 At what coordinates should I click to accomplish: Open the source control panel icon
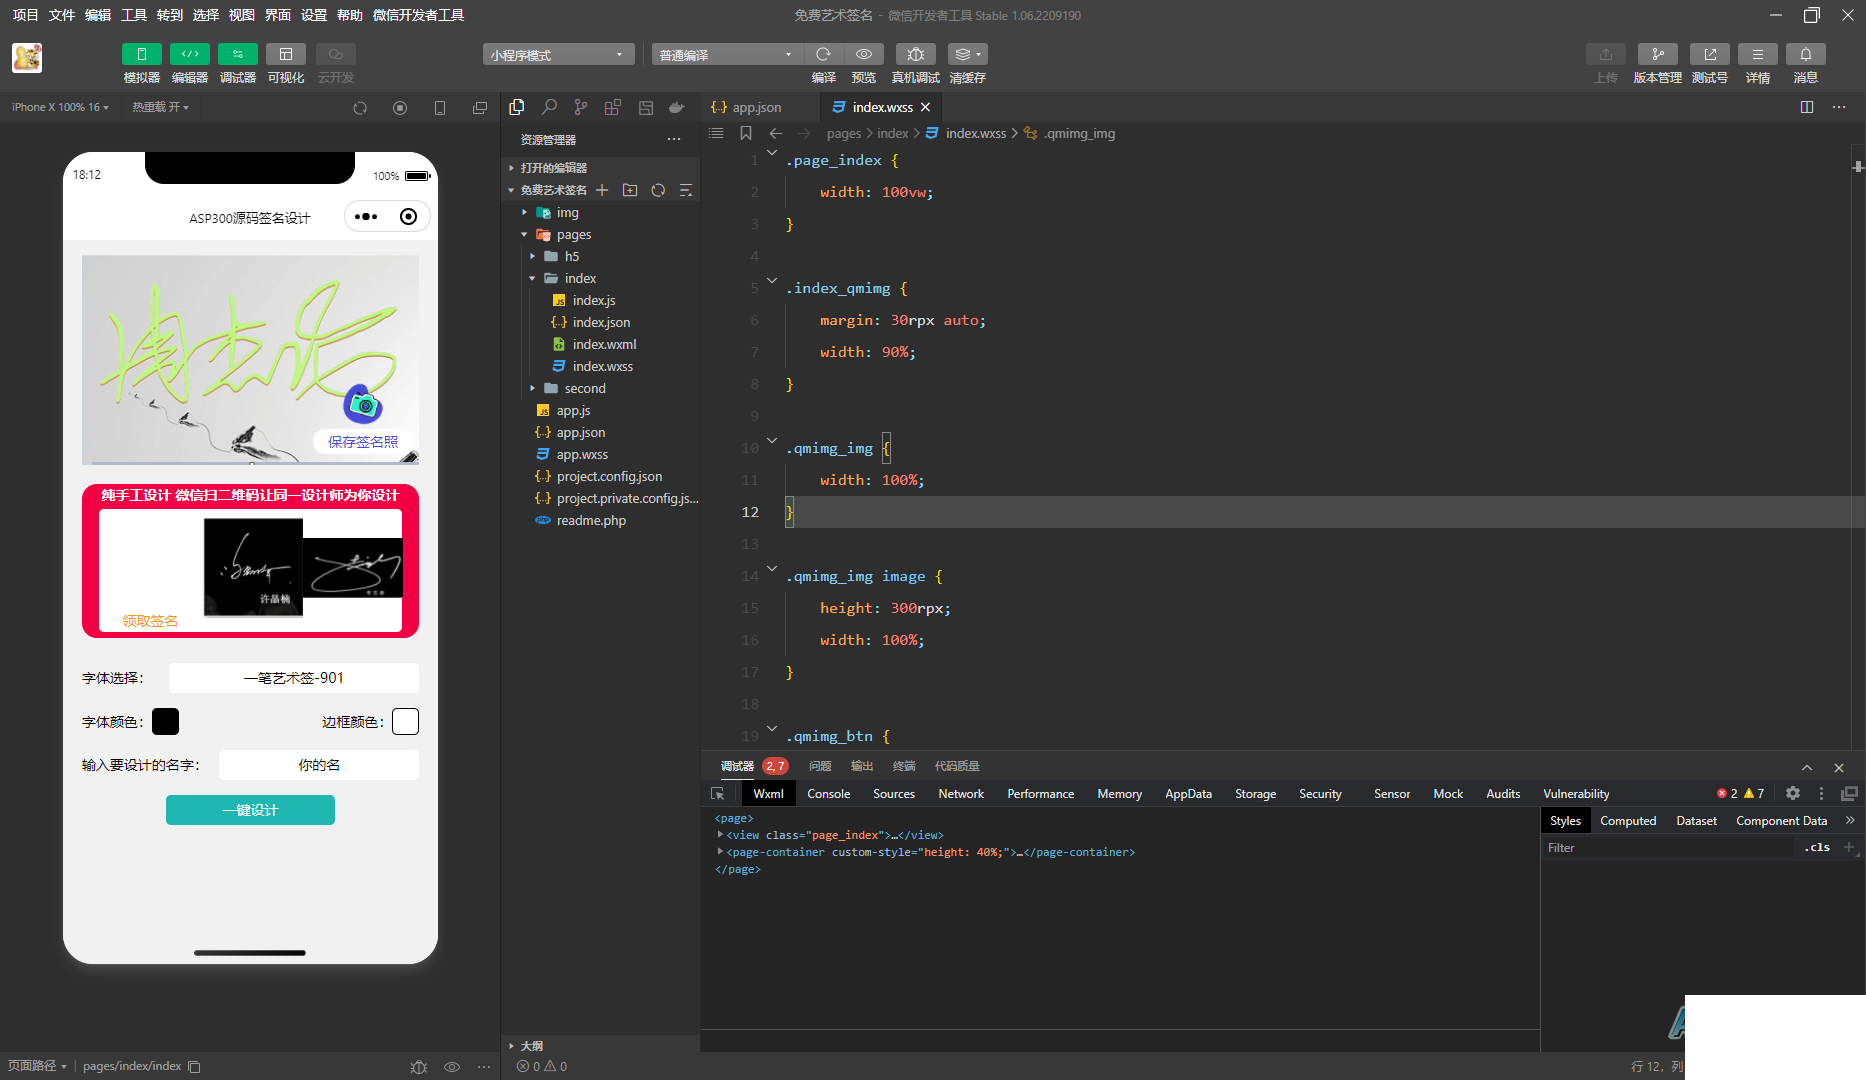pos(581,107)
